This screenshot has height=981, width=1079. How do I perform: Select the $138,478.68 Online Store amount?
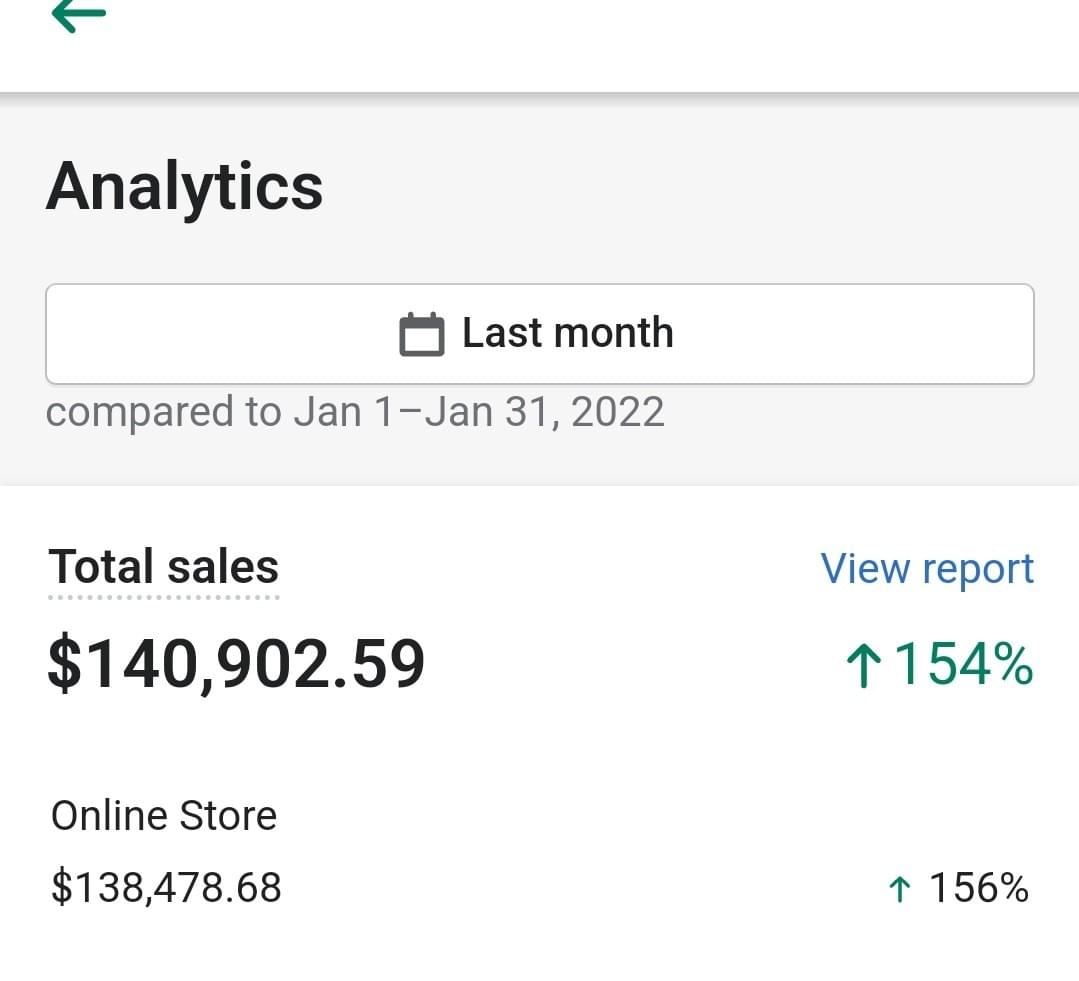(x=166, y=888)
